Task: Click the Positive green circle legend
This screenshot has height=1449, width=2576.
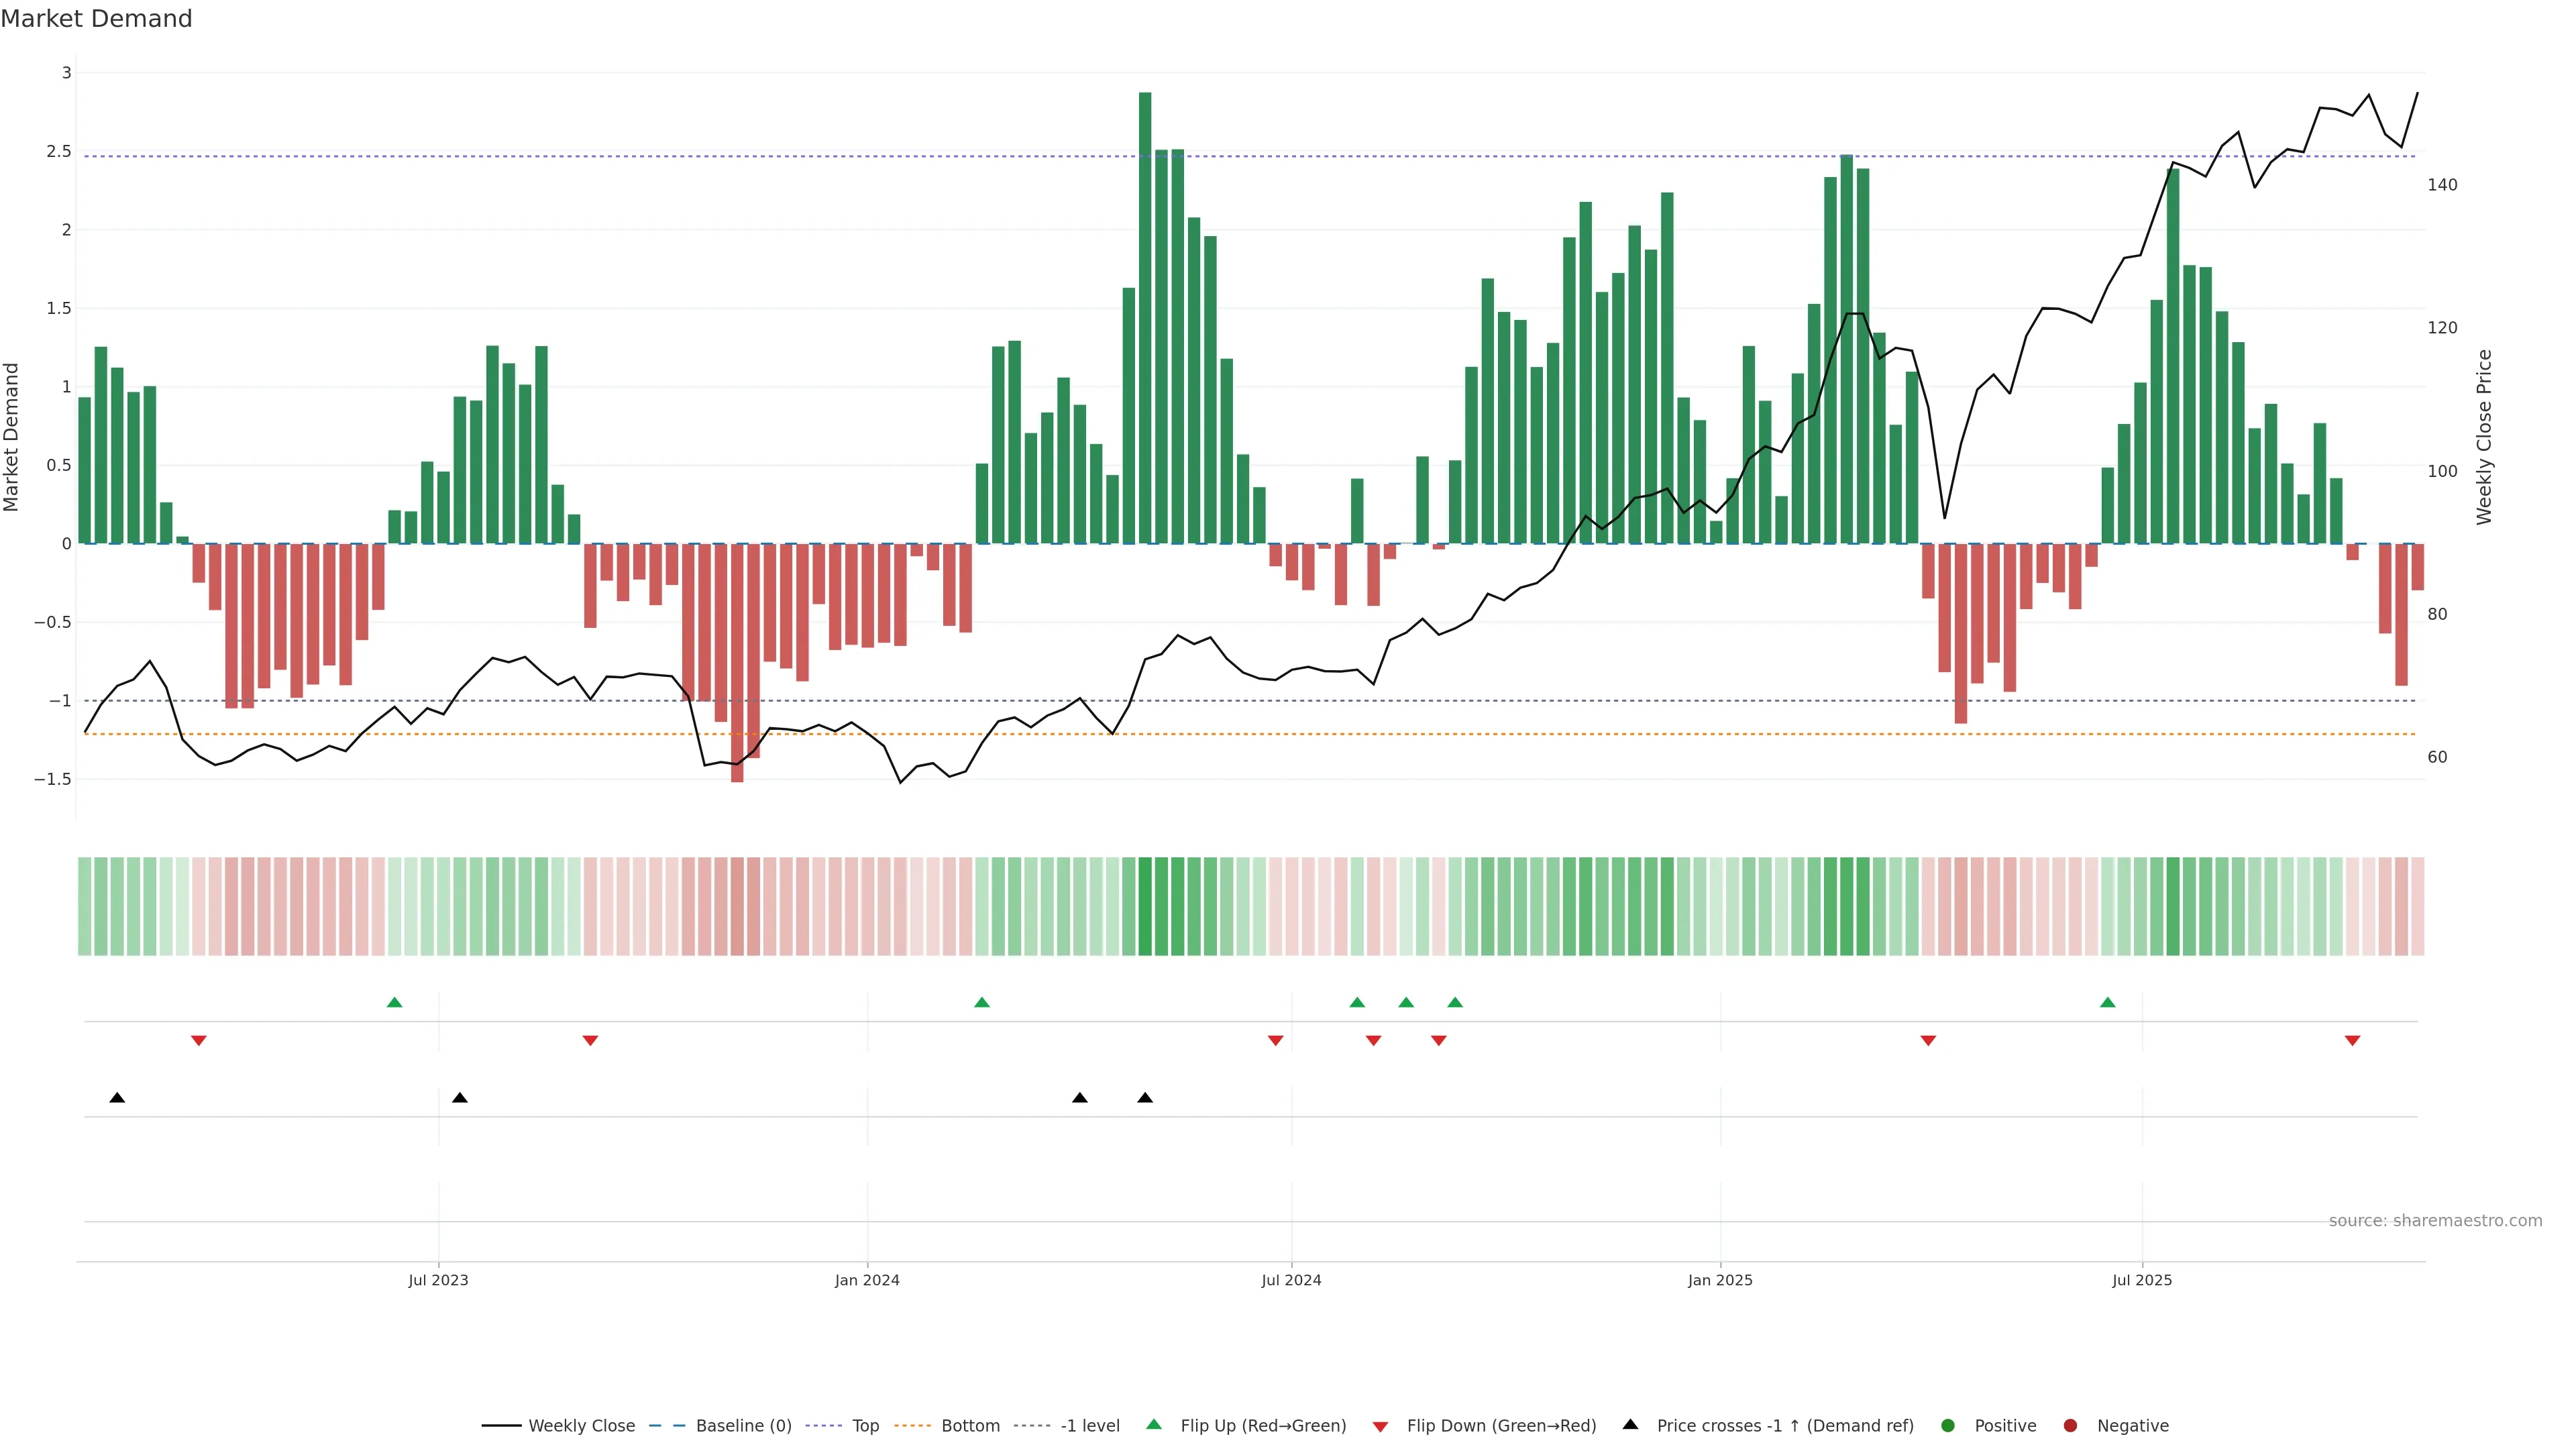Action: pyautogui.click(x=1947, y=1426)
